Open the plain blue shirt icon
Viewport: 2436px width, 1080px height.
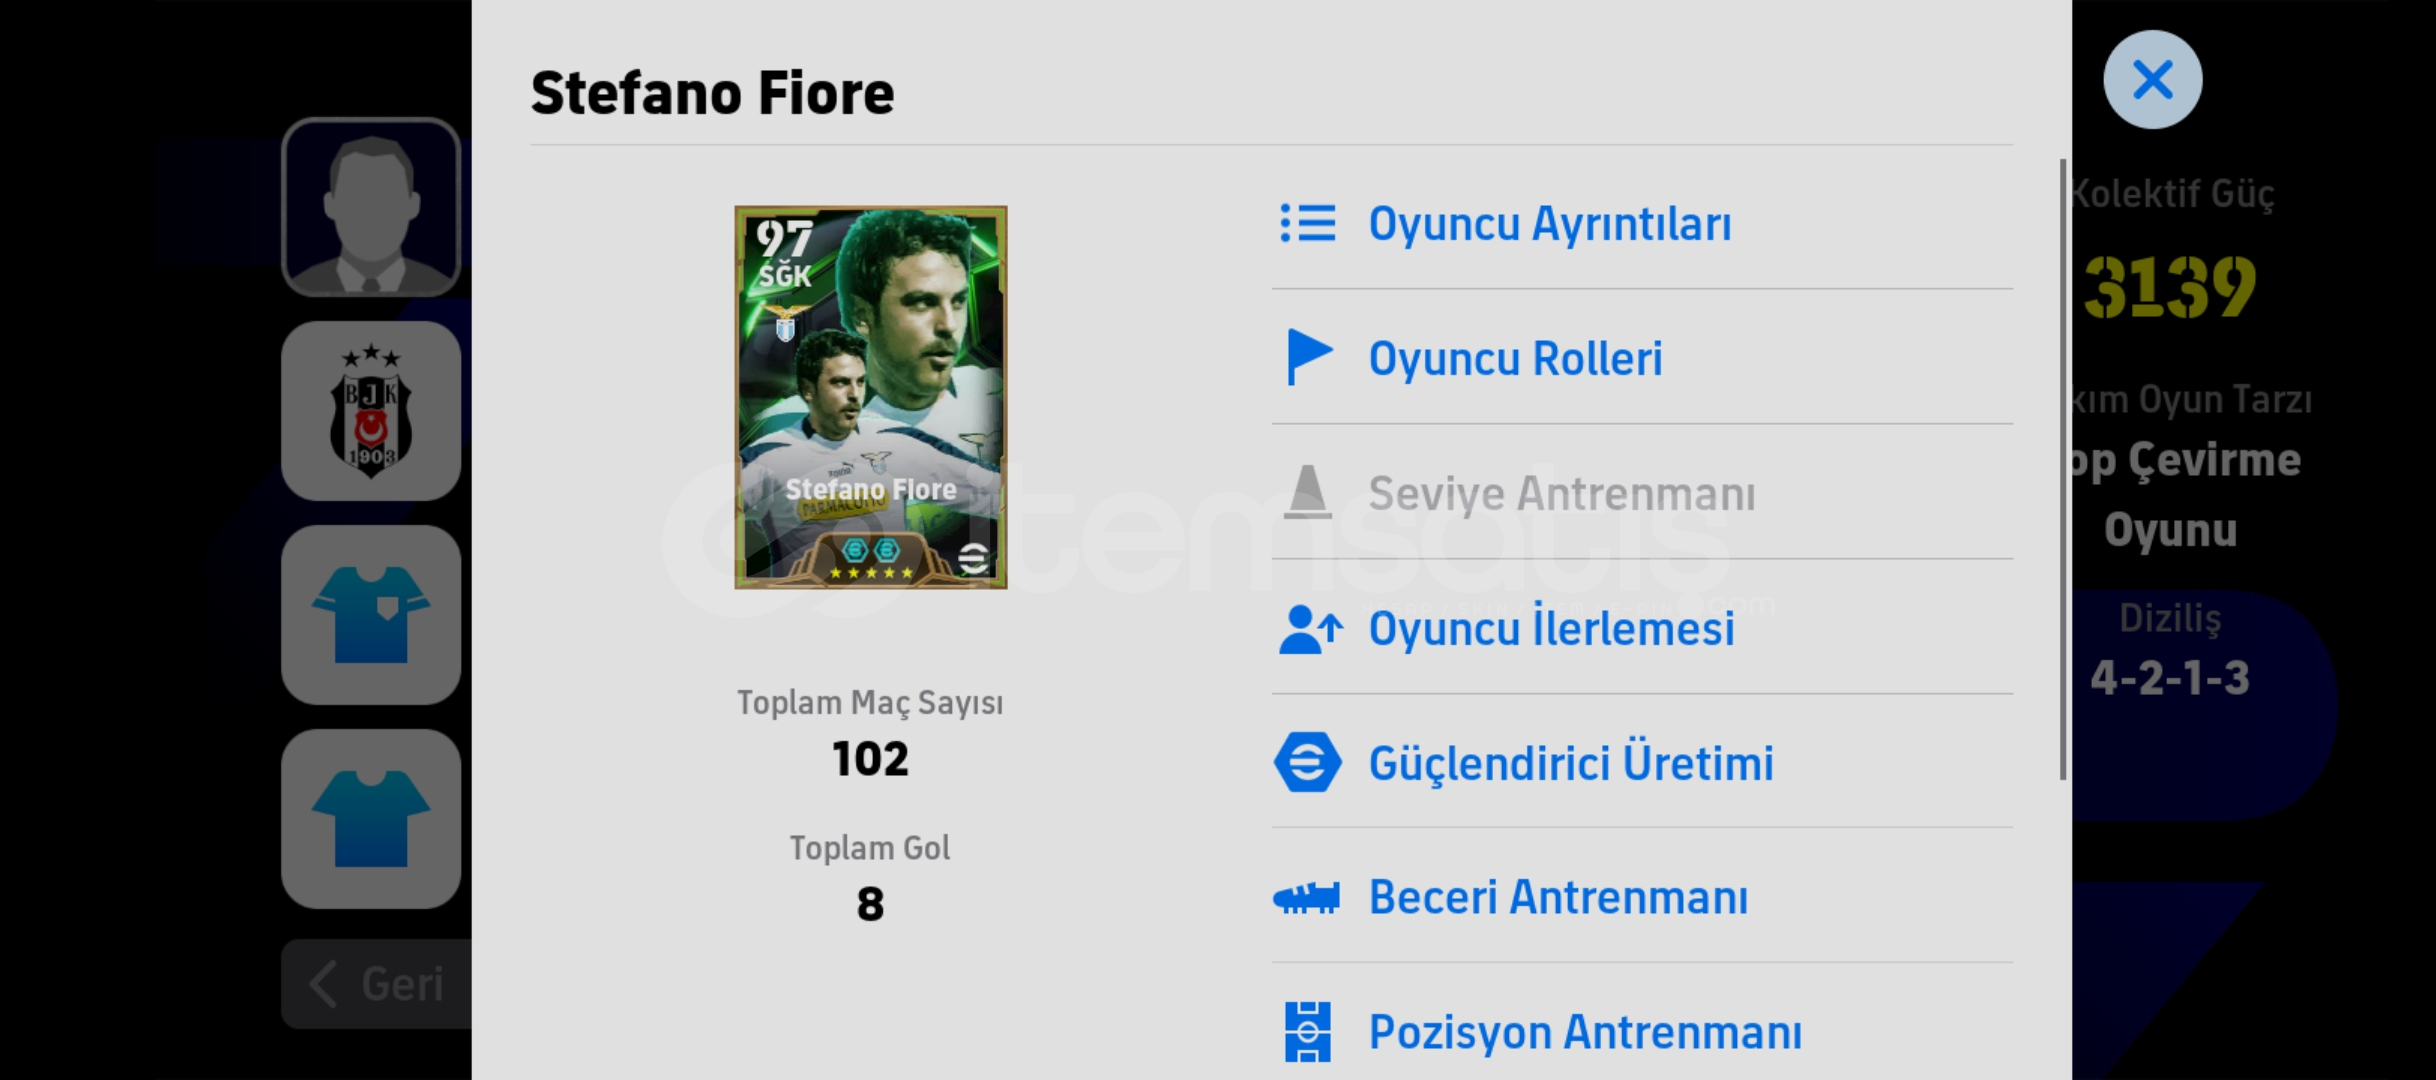click(x=371, y=819)
